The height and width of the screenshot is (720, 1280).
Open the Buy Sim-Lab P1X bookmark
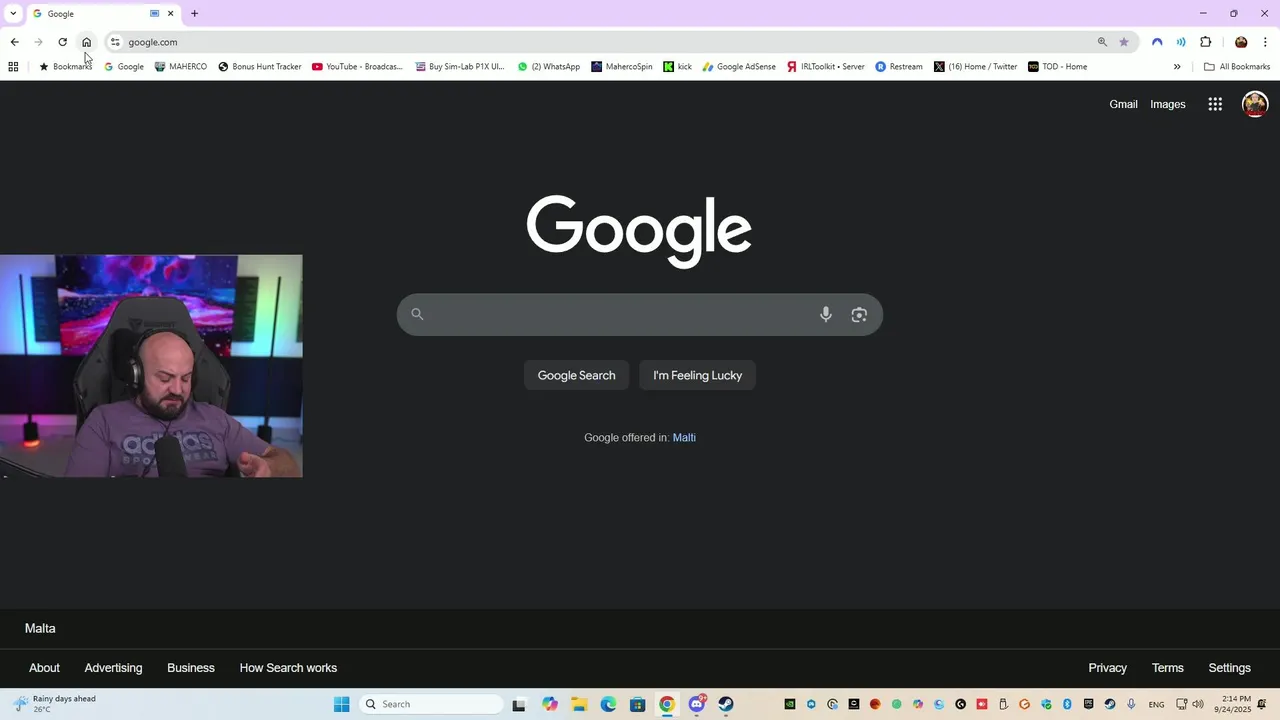point(459,67)
